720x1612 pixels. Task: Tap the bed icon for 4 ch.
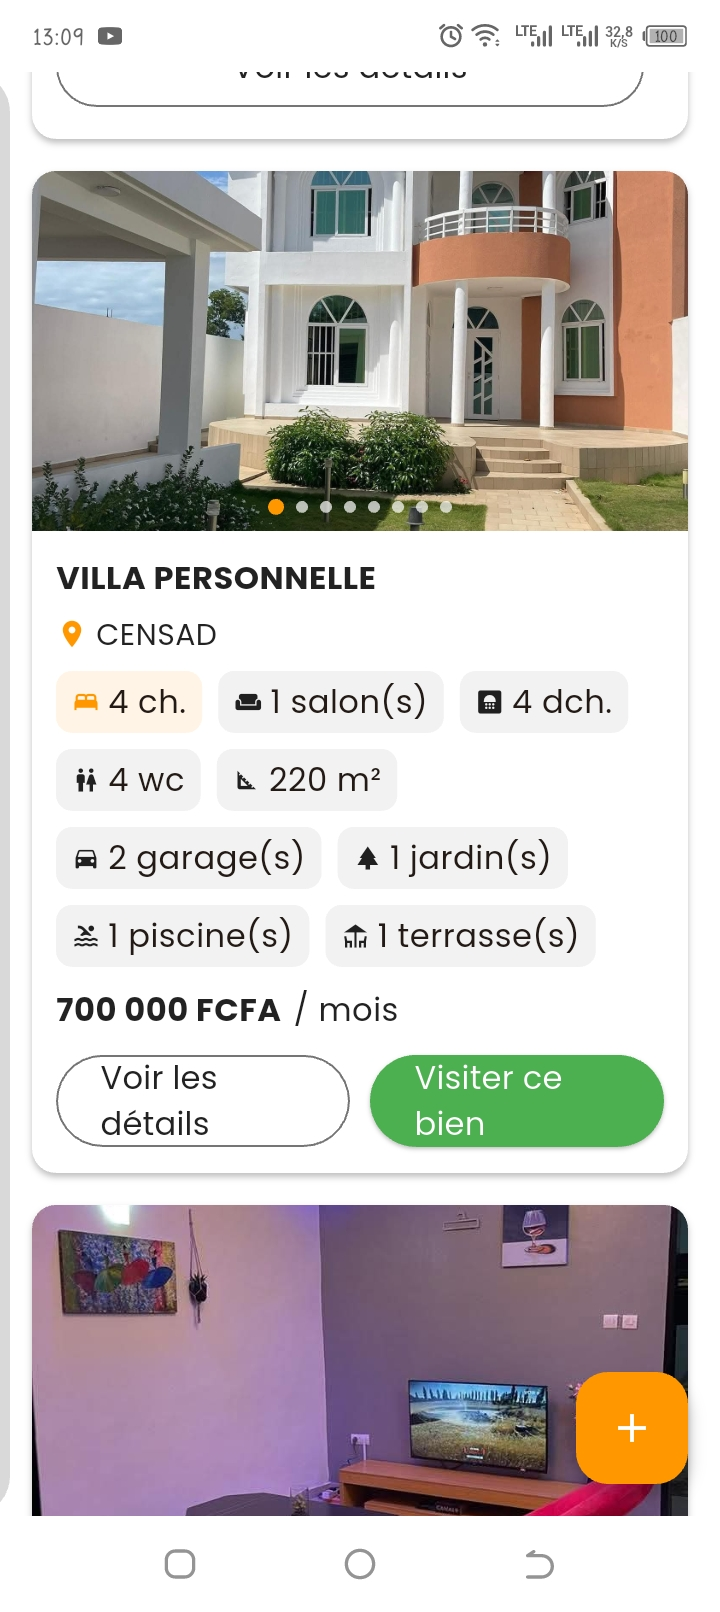[x=86, y=702]
